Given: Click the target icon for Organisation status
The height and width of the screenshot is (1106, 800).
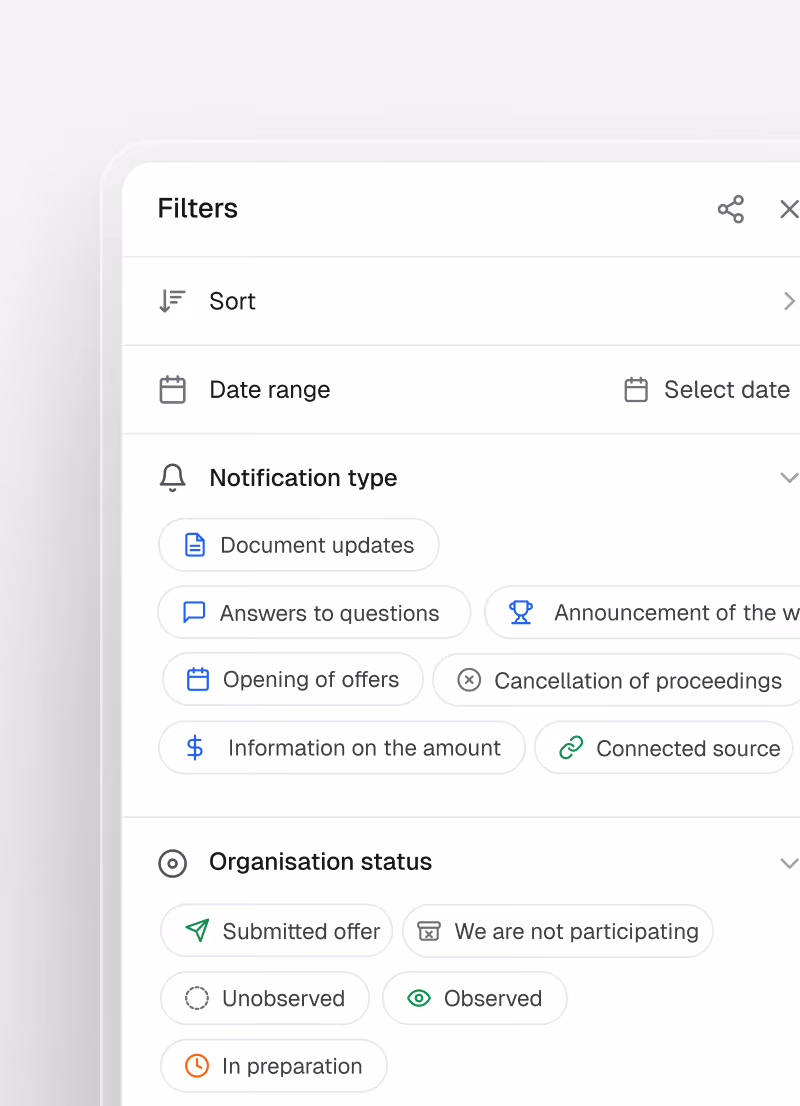Looking at the screenshot, I should click(172, 863).
